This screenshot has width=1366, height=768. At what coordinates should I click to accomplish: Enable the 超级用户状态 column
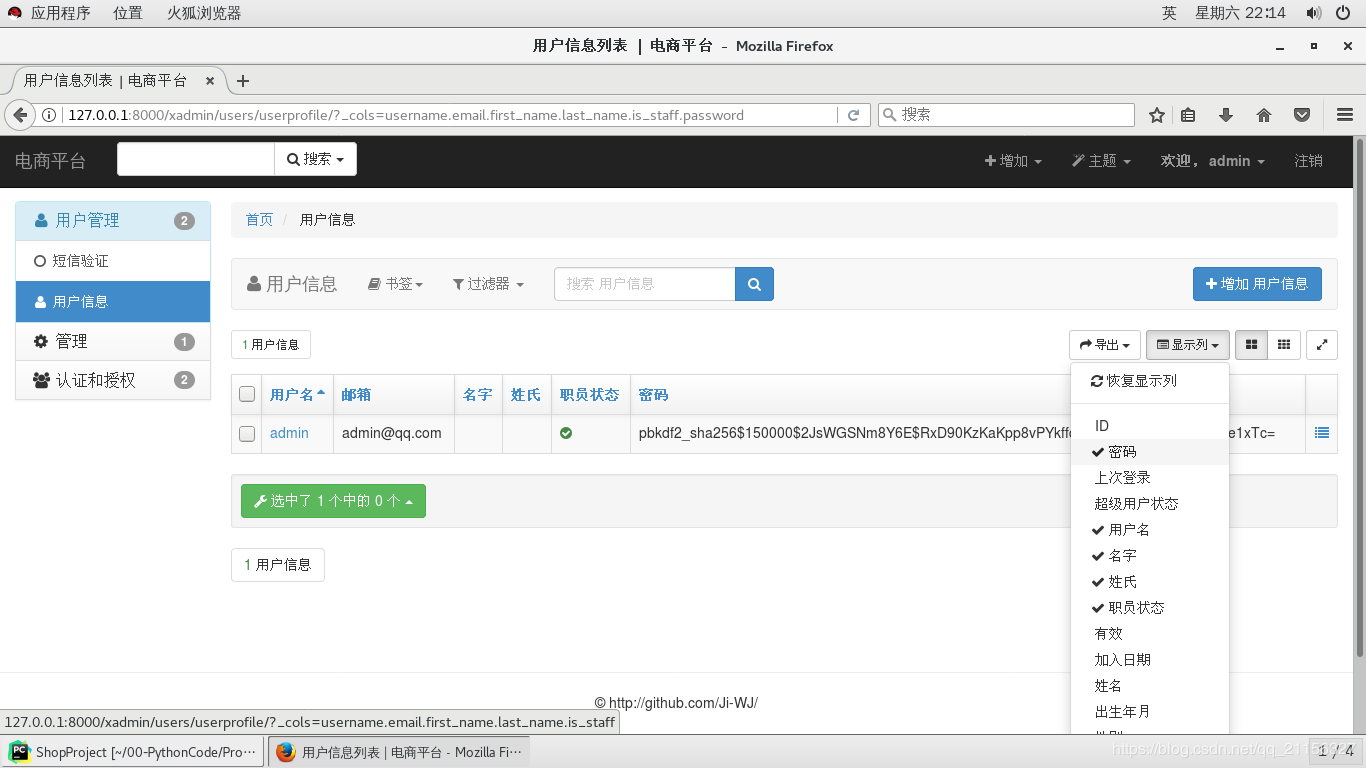(1149, 504)
